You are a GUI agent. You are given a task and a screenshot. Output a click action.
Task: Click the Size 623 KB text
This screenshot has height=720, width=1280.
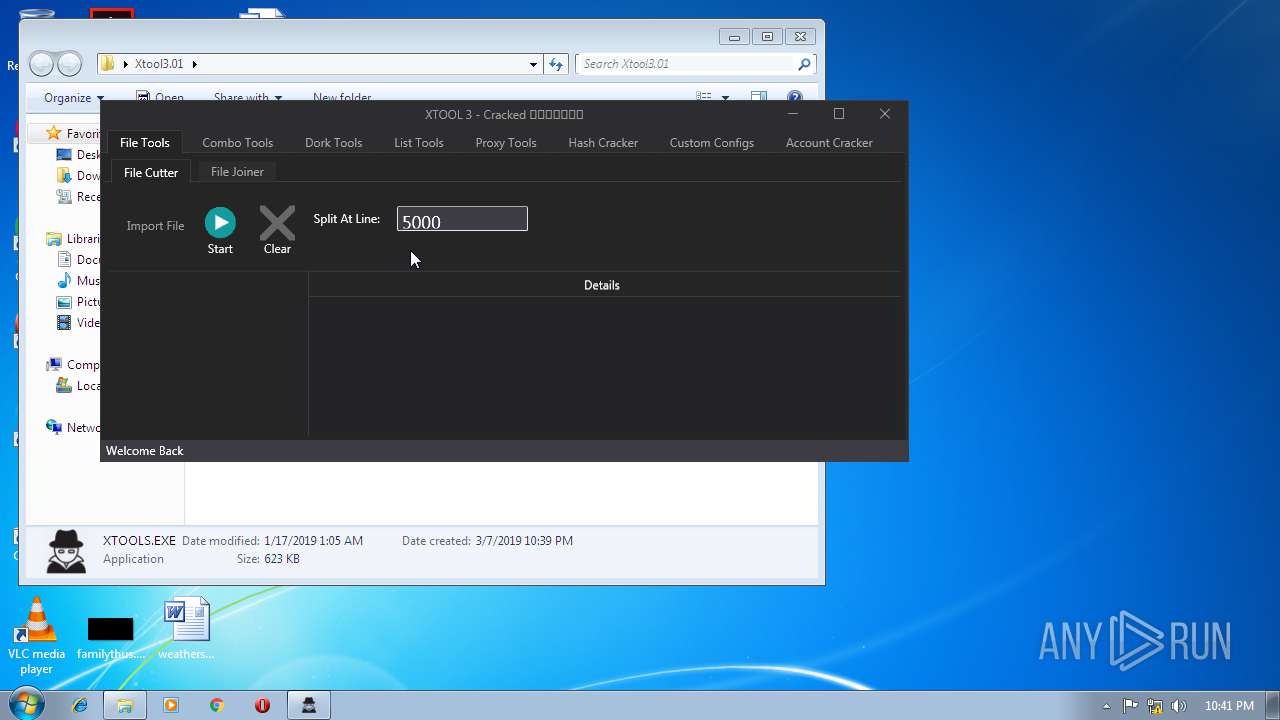point(268,559)
